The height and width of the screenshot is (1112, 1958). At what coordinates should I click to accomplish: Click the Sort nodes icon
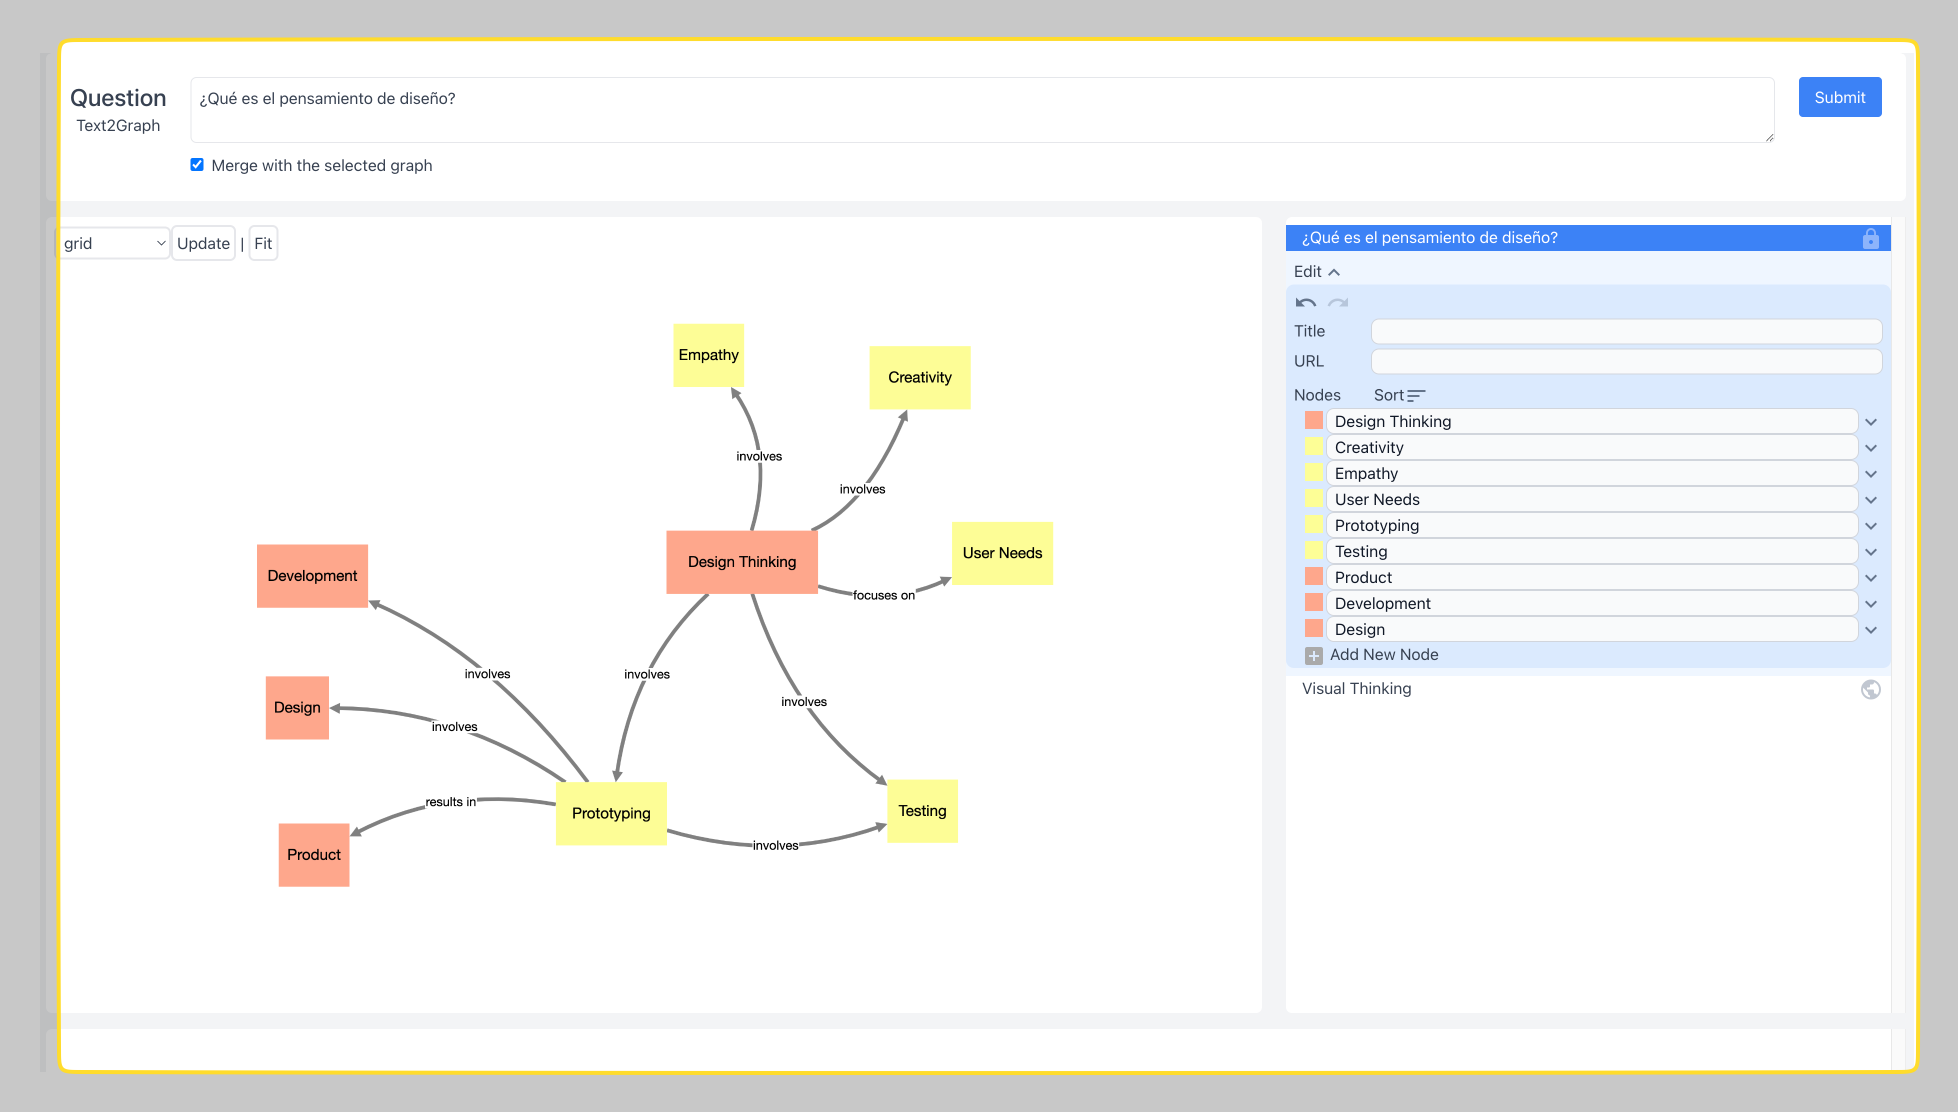(x=1415, y=396)
